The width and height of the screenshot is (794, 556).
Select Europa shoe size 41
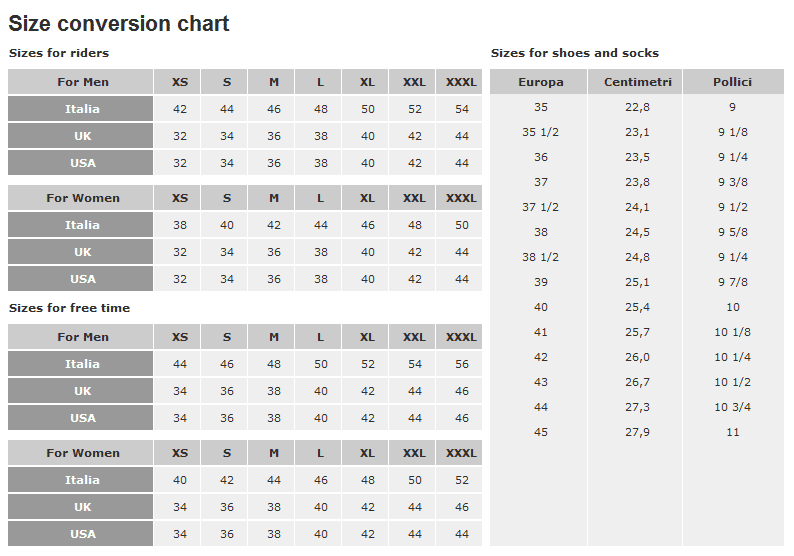click(x=540, y=332)
